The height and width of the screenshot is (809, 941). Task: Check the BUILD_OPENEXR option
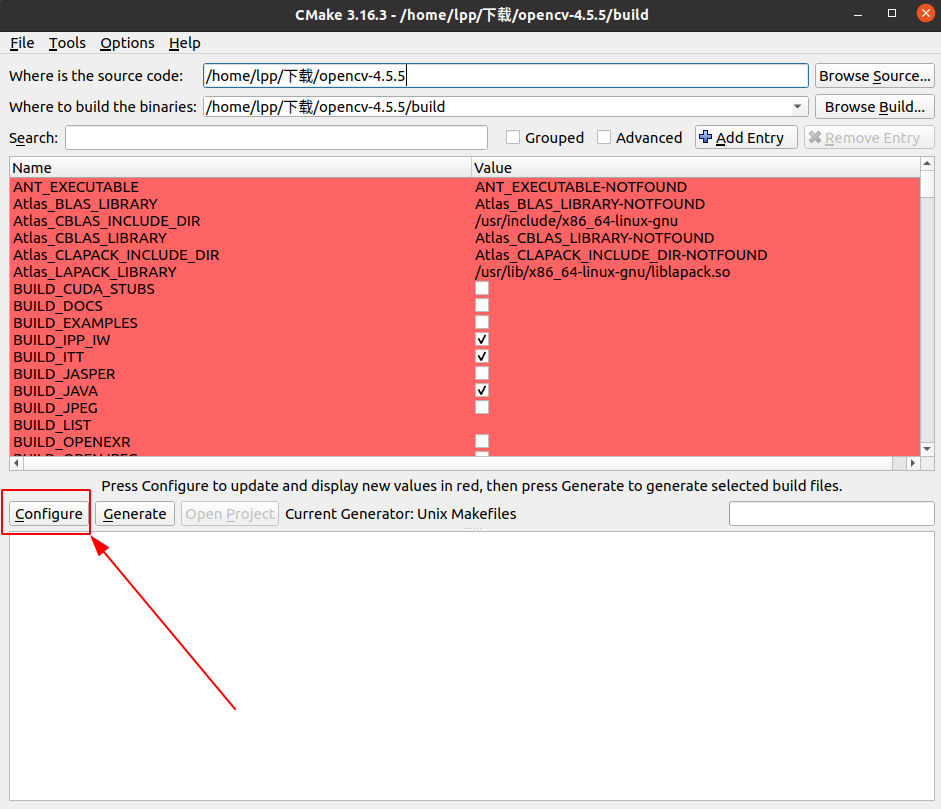click(482, 442)
